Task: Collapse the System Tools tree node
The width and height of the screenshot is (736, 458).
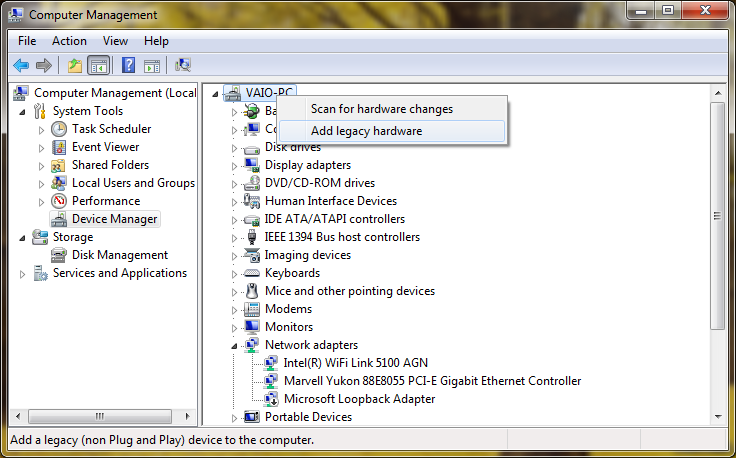Action: pyautogui.click(x=22, y=112)
